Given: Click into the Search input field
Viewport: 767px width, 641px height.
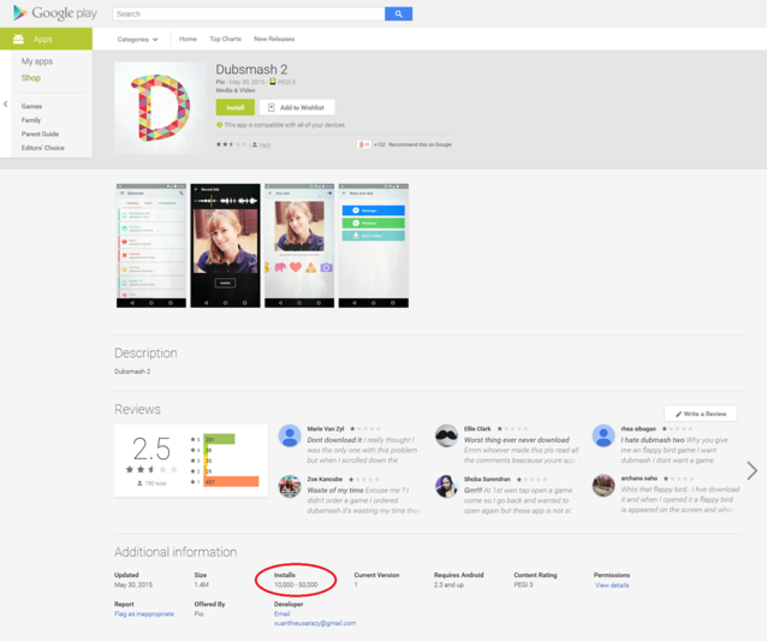Looking at the screenshot, I should point(248,14).
